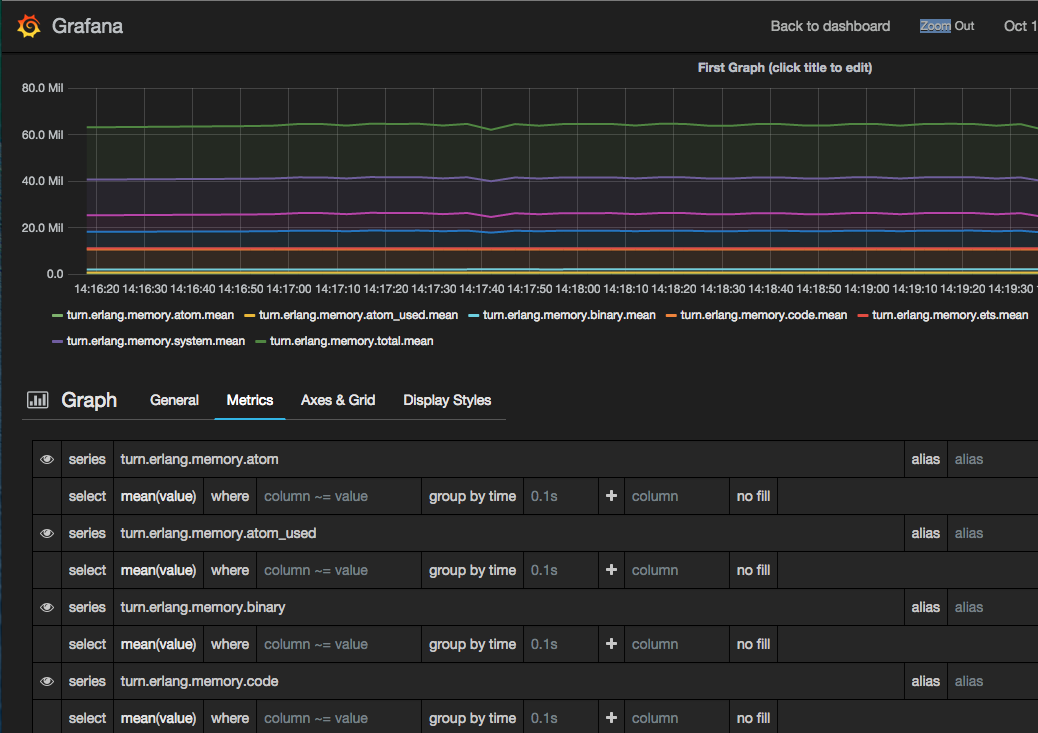Click the Grafana logo icon
This screenshot has width=1038, height=733.
point(29,26)
